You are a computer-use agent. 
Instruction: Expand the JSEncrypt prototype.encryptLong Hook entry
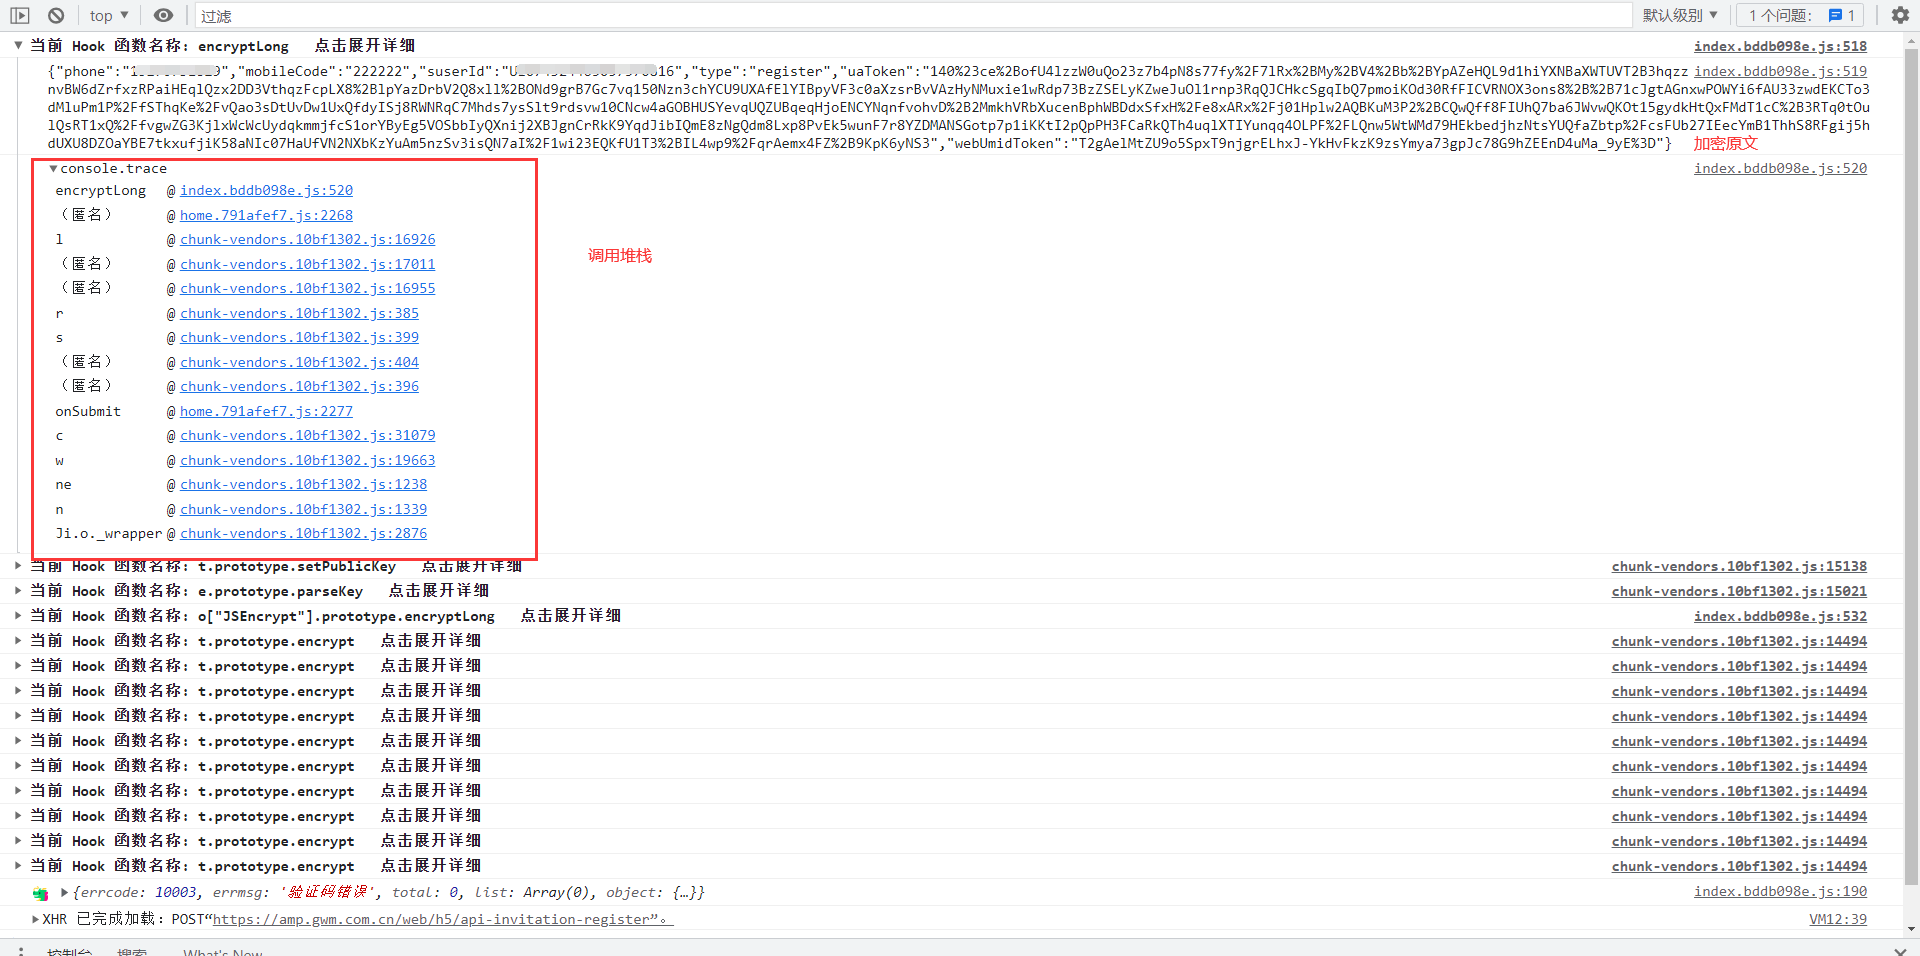18,616
